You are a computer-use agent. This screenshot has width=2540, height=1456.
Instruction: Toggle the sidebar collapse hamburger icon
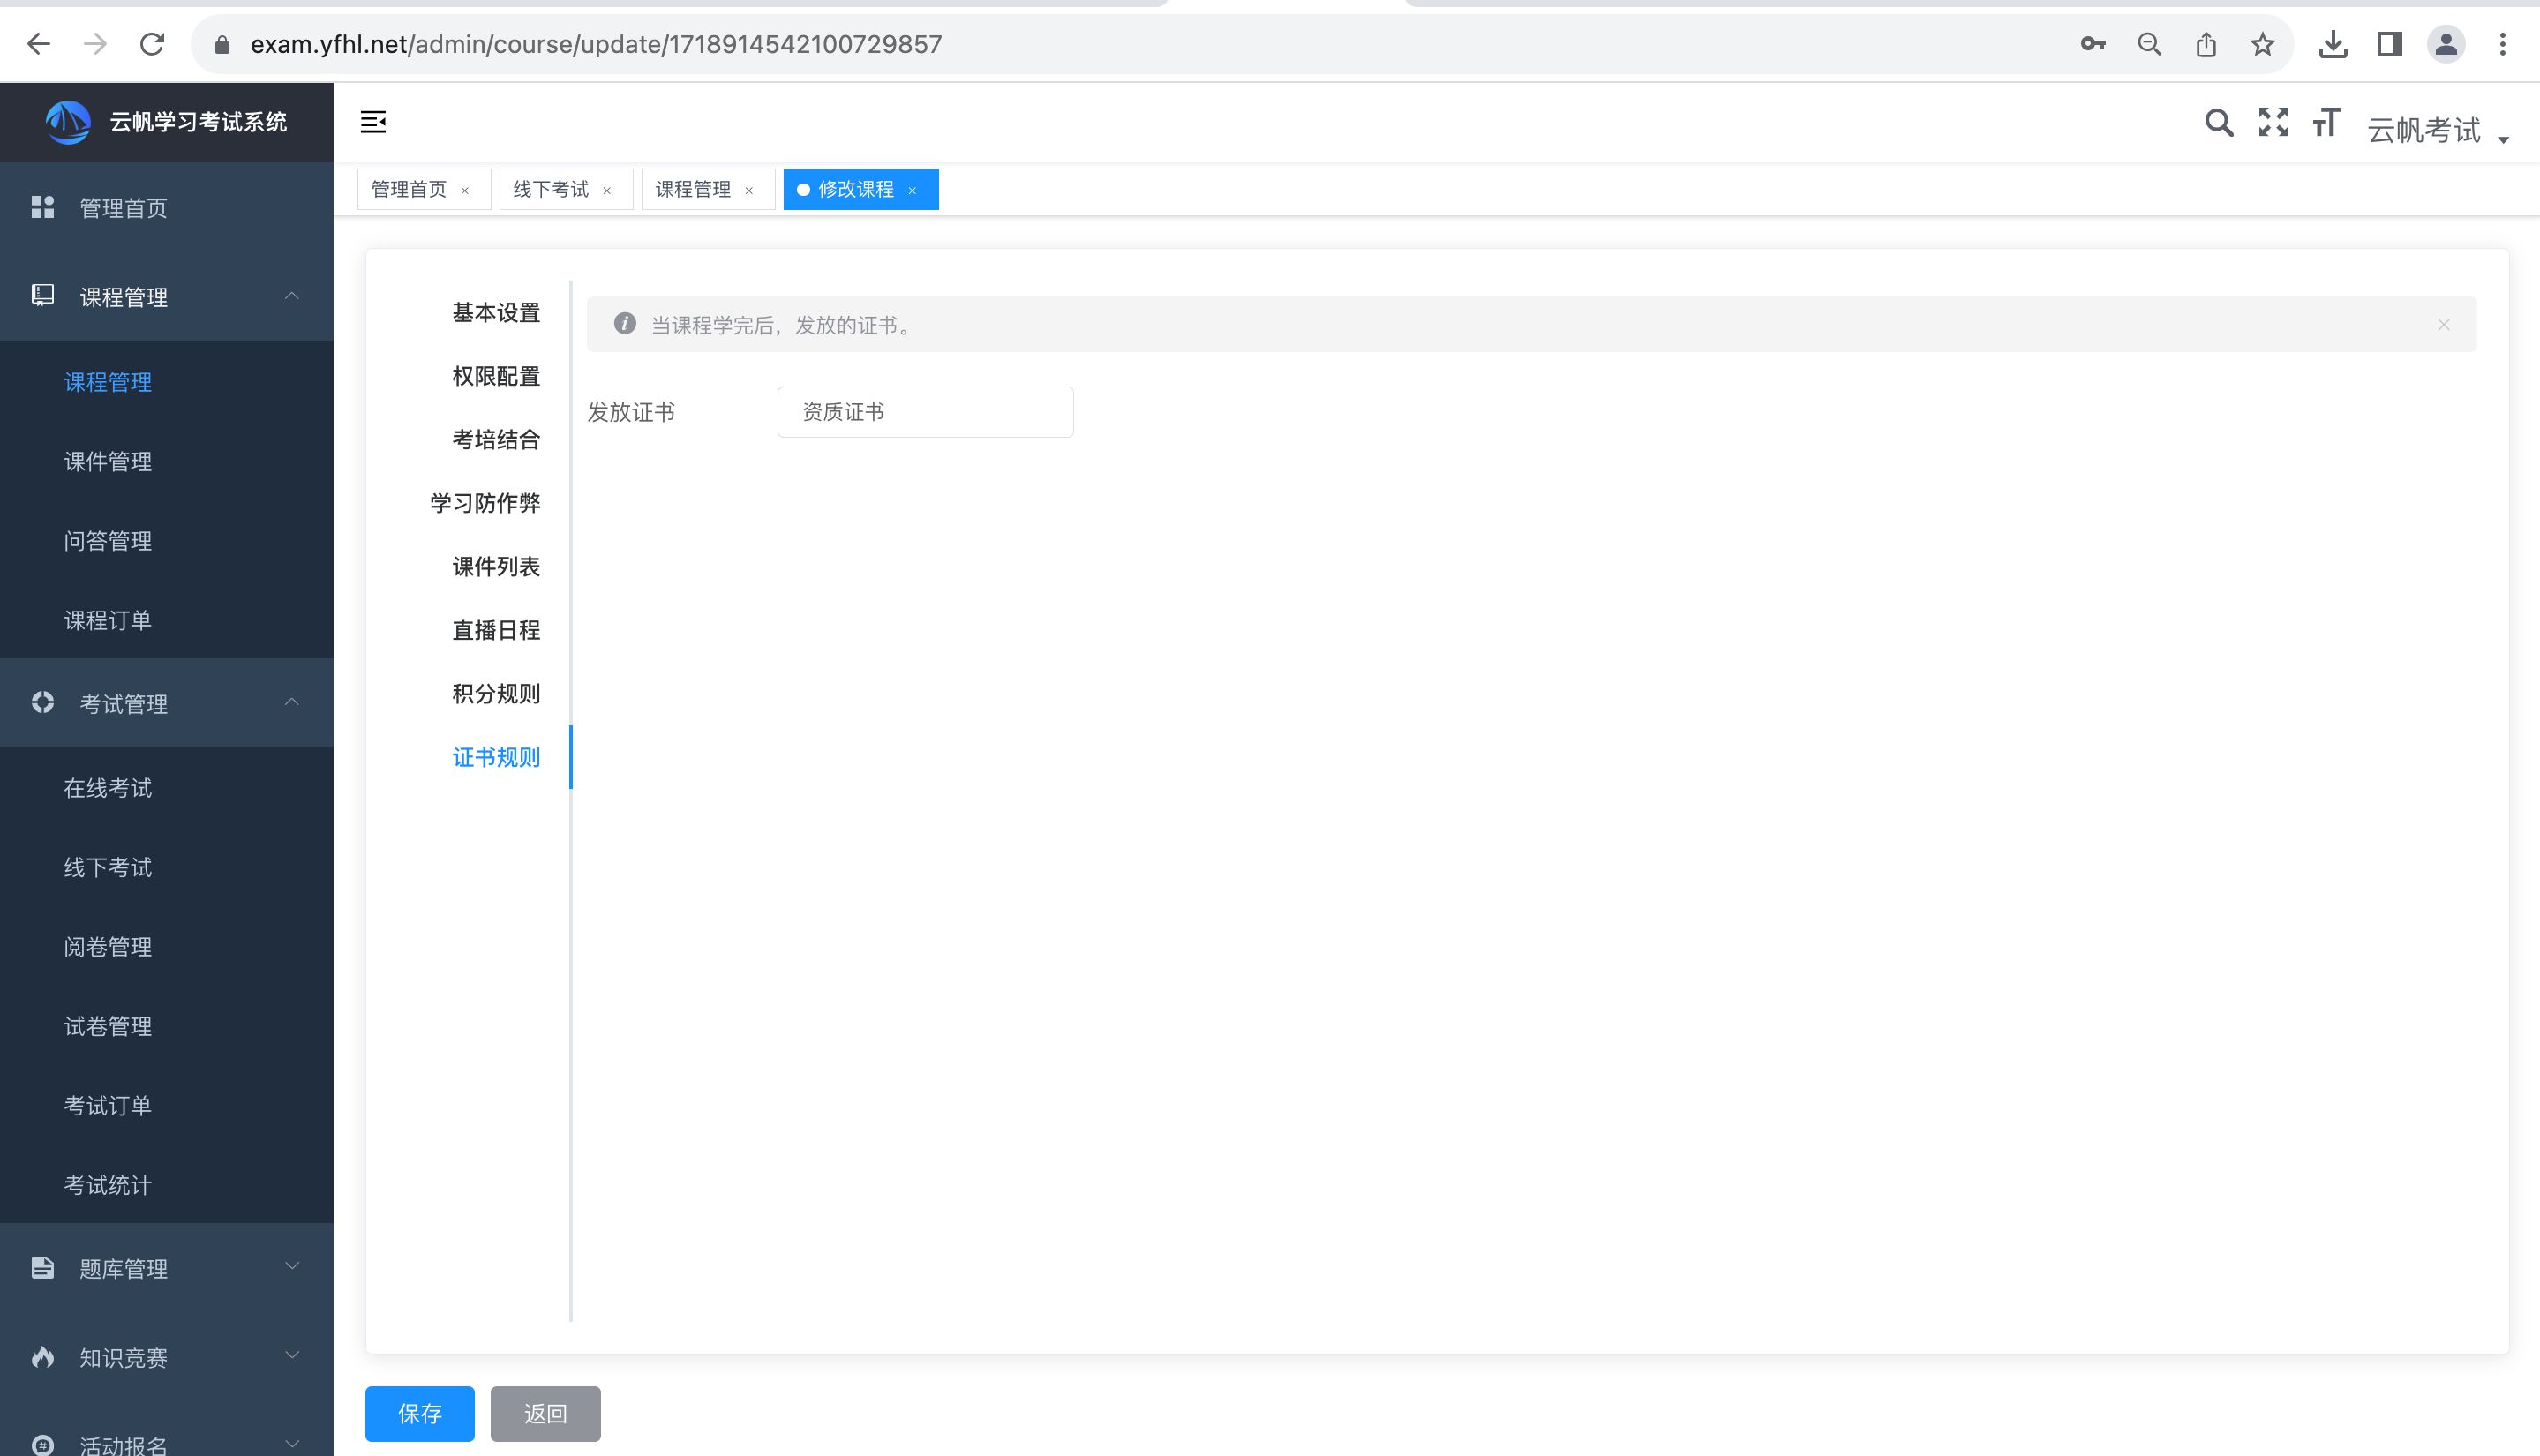pos(373,122)
